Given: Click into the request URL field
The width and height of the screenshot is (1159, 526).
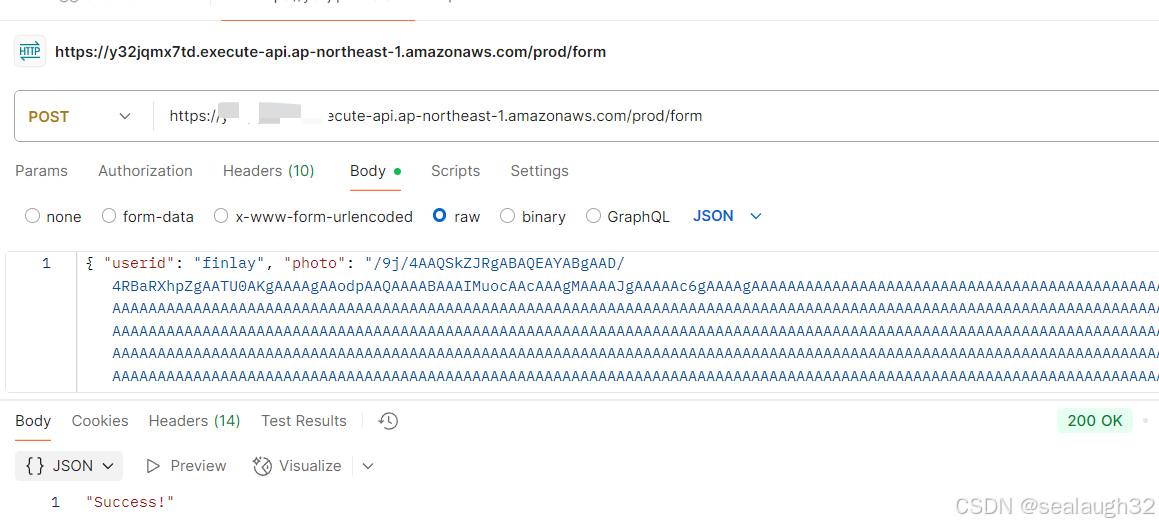Looking at the screenshot, I should click(x=654, y=117).
